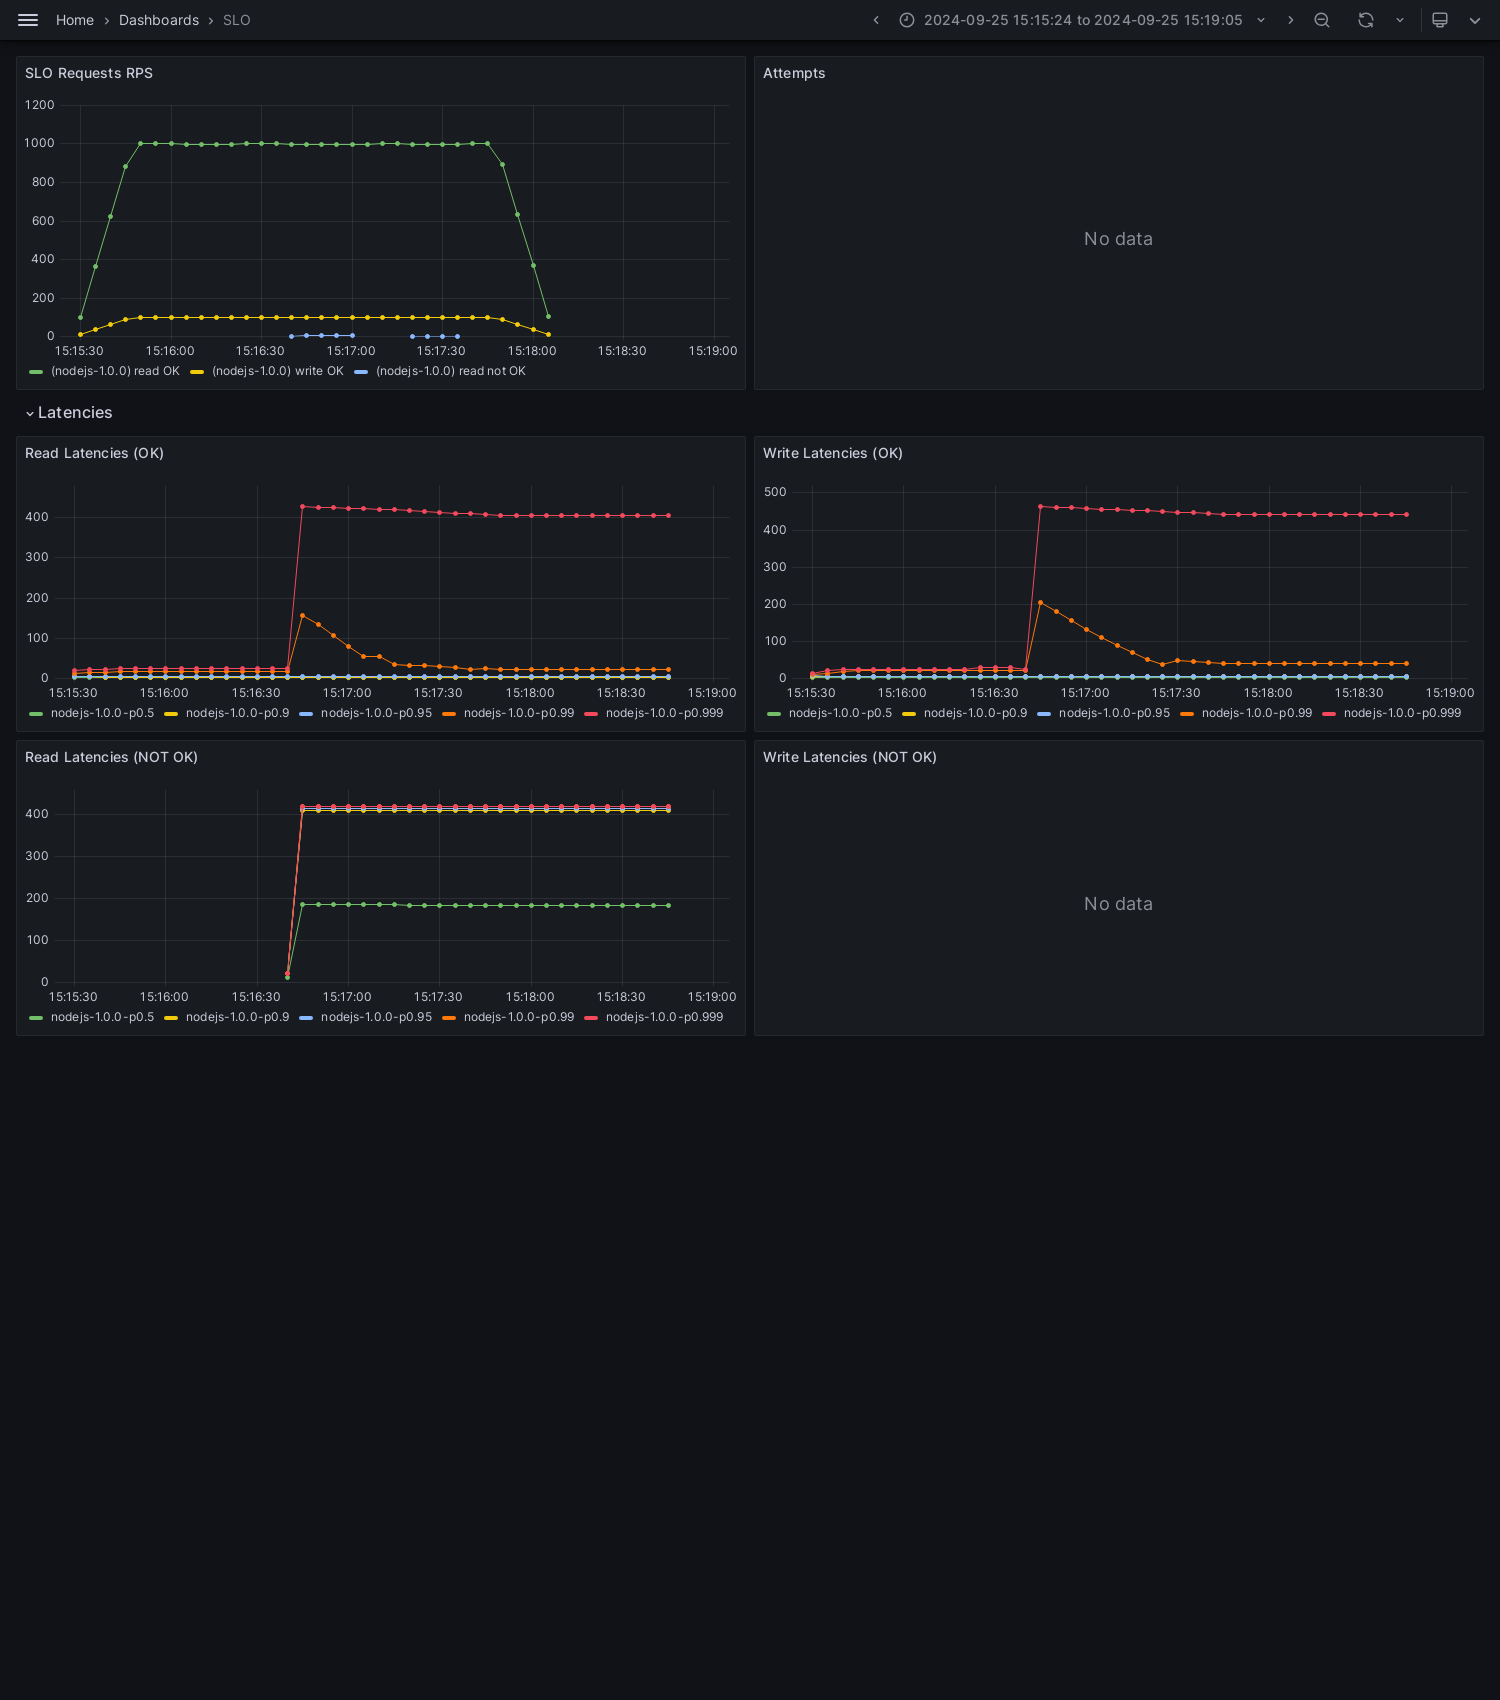Click the clock icon in time picker
The image size is (1500, 1700).
(907, 20)
